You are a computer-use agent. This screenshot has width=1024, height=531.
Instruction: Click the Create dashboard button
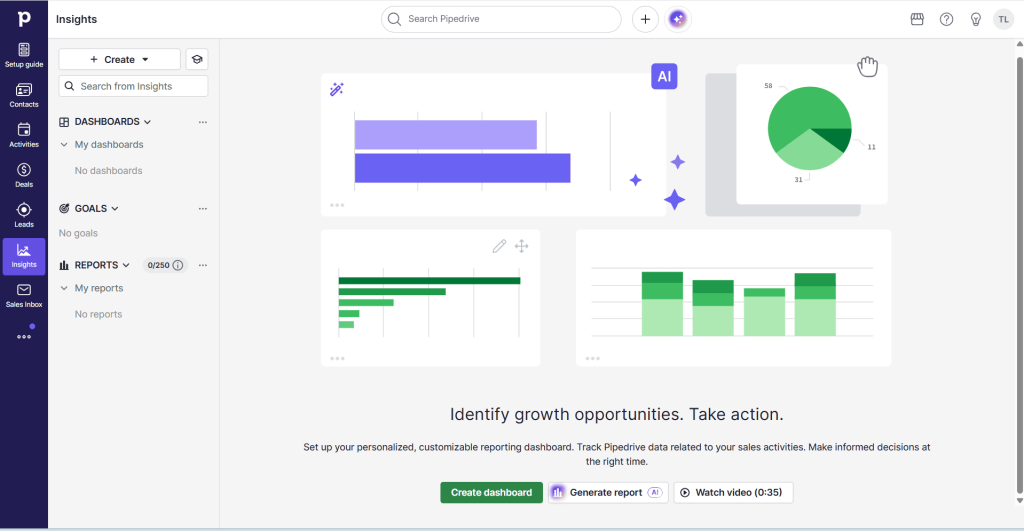tap(491, 492)
